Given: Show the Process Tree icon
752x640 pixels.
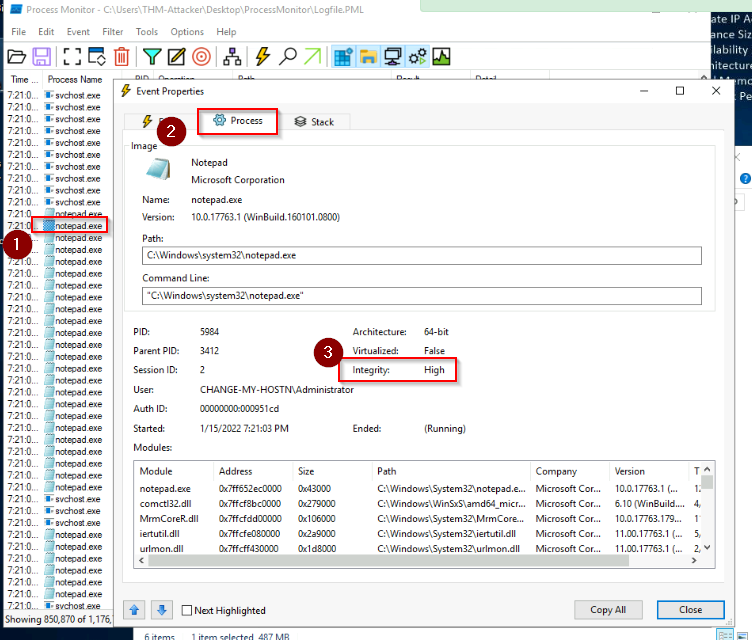Looking at the screenshot, I should tap(232, 57).
